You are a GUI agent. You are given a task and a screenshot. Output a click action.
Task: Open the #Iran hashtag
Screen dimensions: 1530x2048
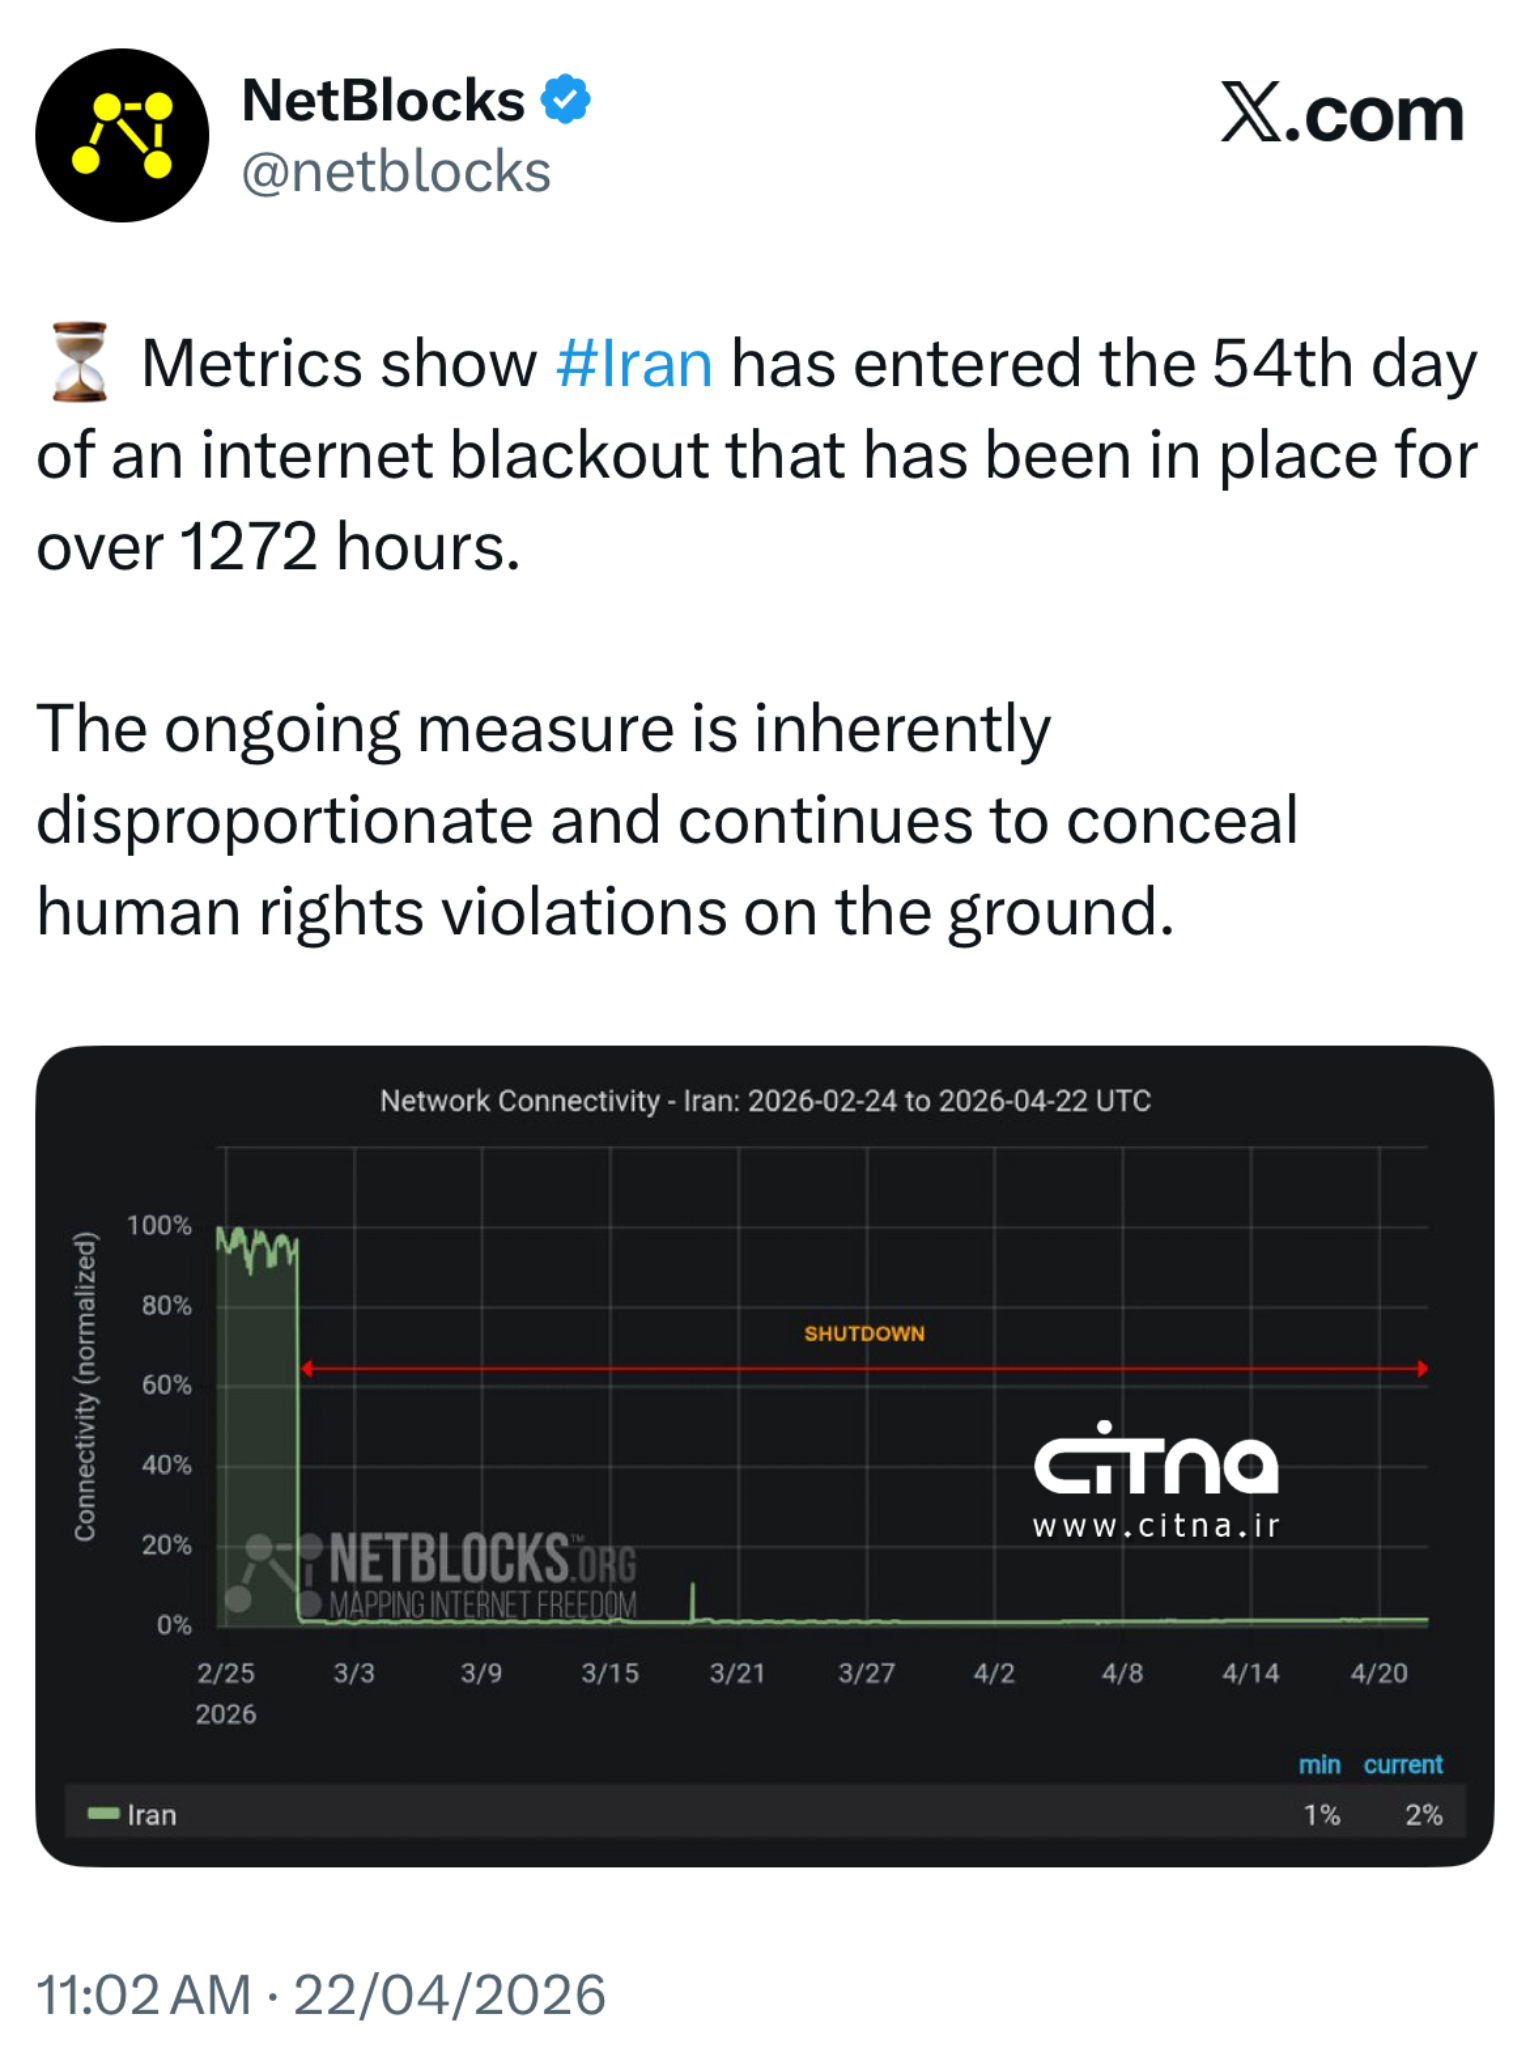click(x=634, y=363)
